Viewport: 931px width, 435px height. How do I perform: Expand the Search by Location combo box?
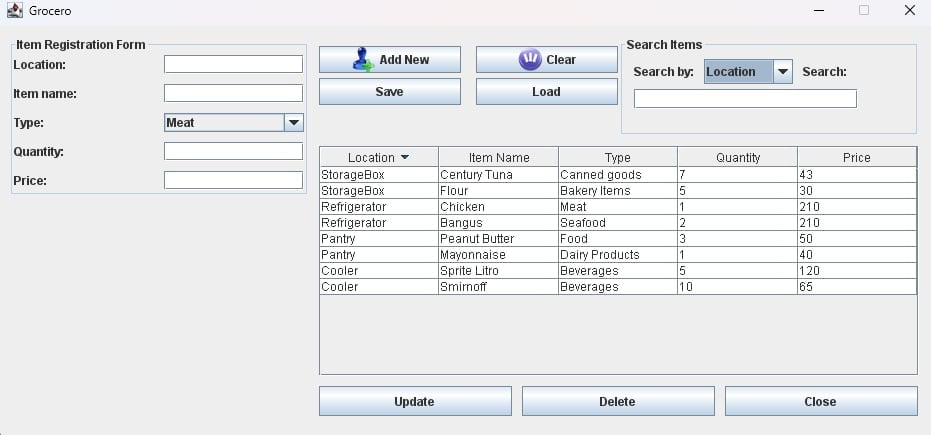coord(748,72)
